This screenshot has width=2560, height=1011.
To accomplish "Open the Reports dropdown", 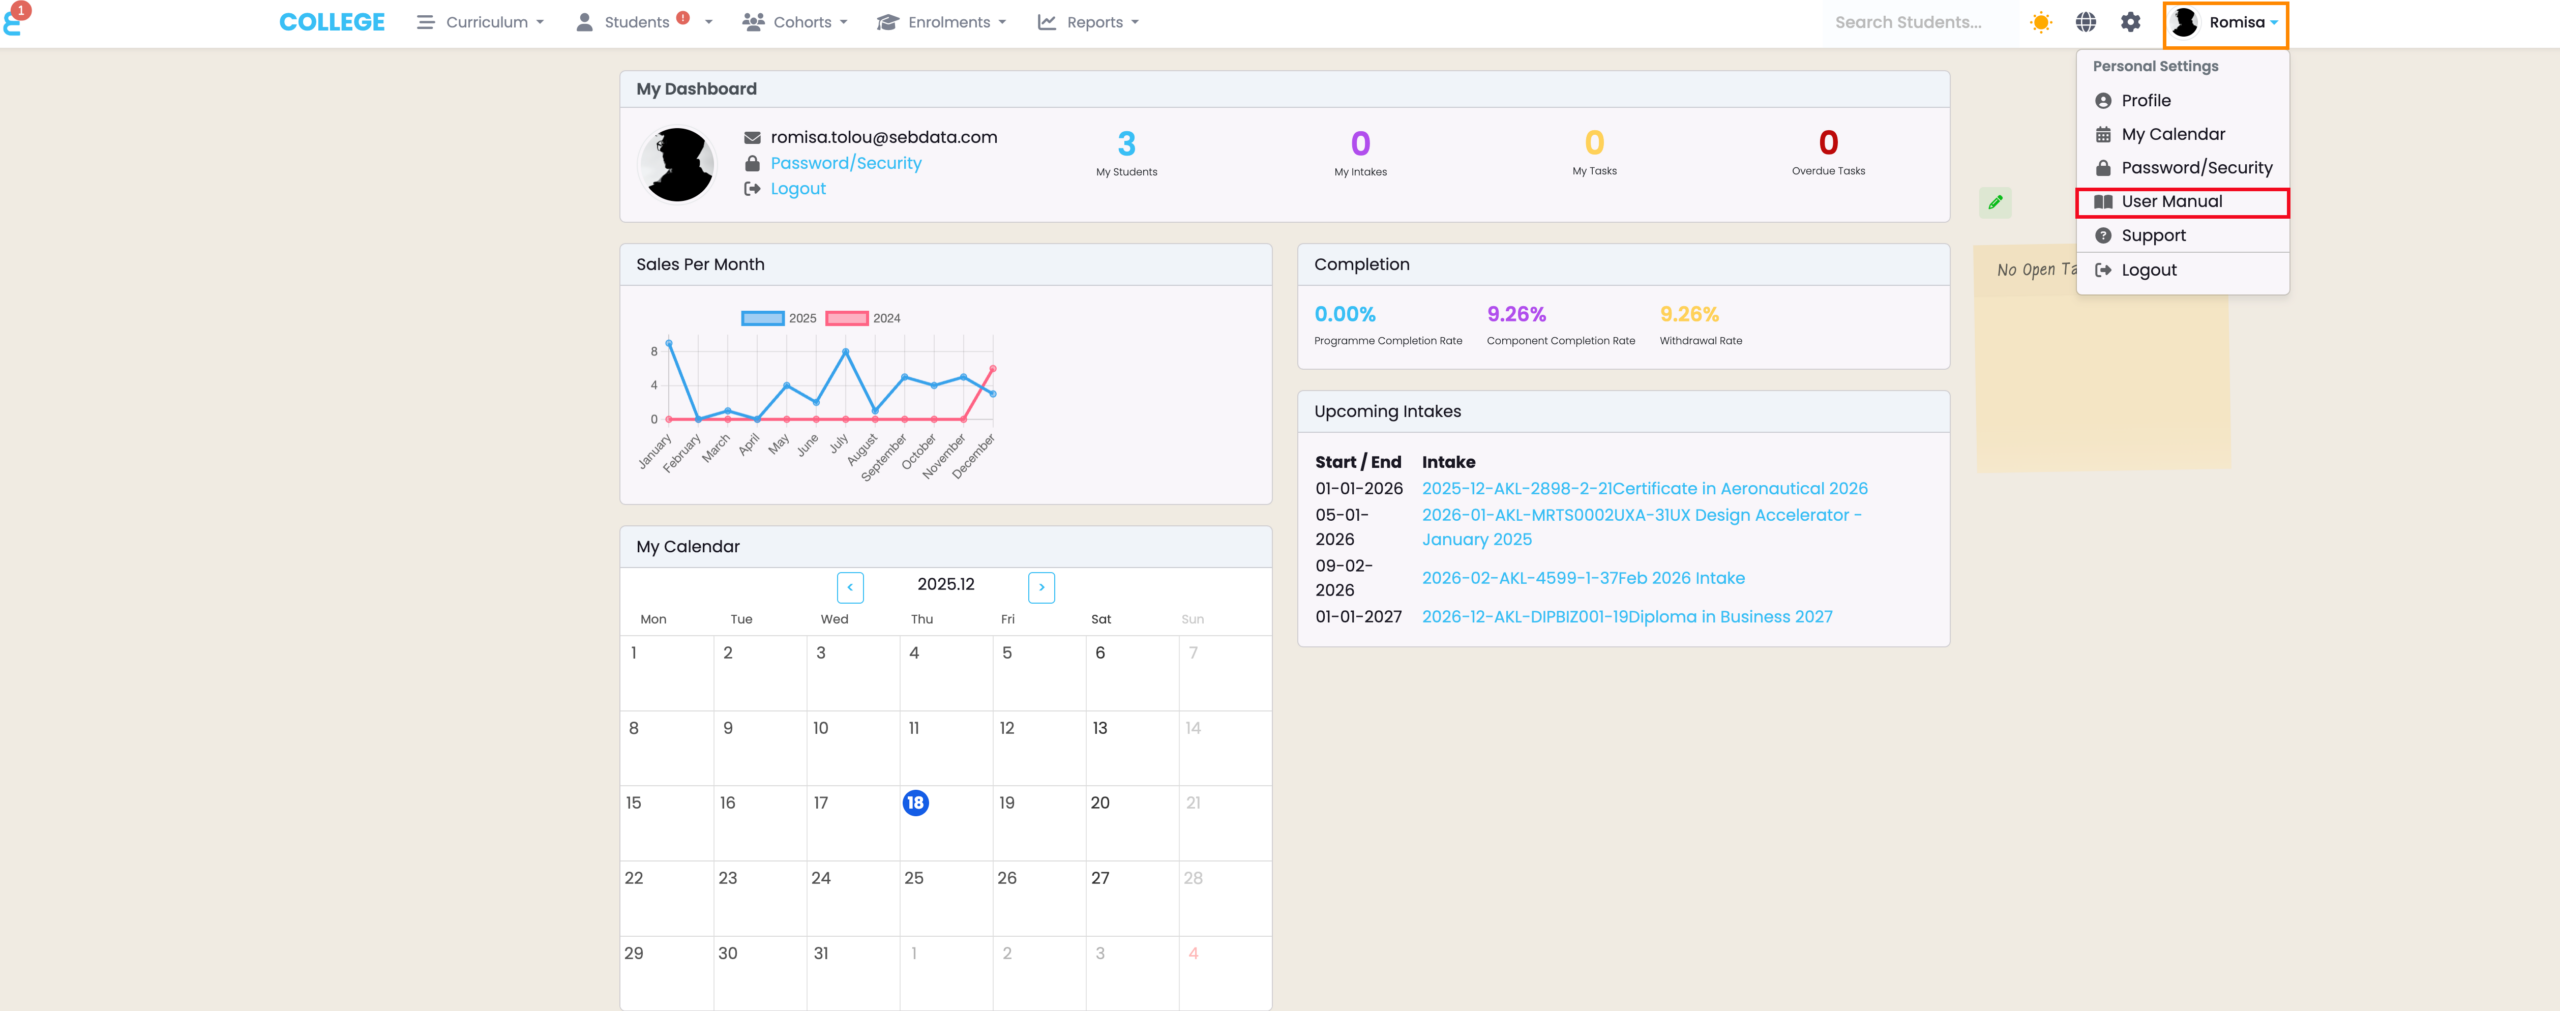I will (1089, 22).
